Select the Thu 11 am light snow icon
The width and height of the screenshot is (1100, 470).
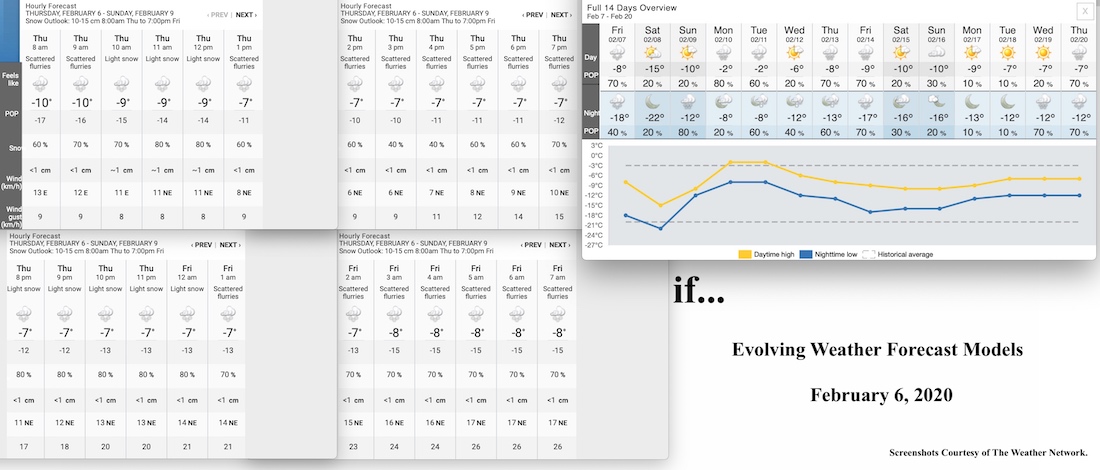(x=162, y=85)
